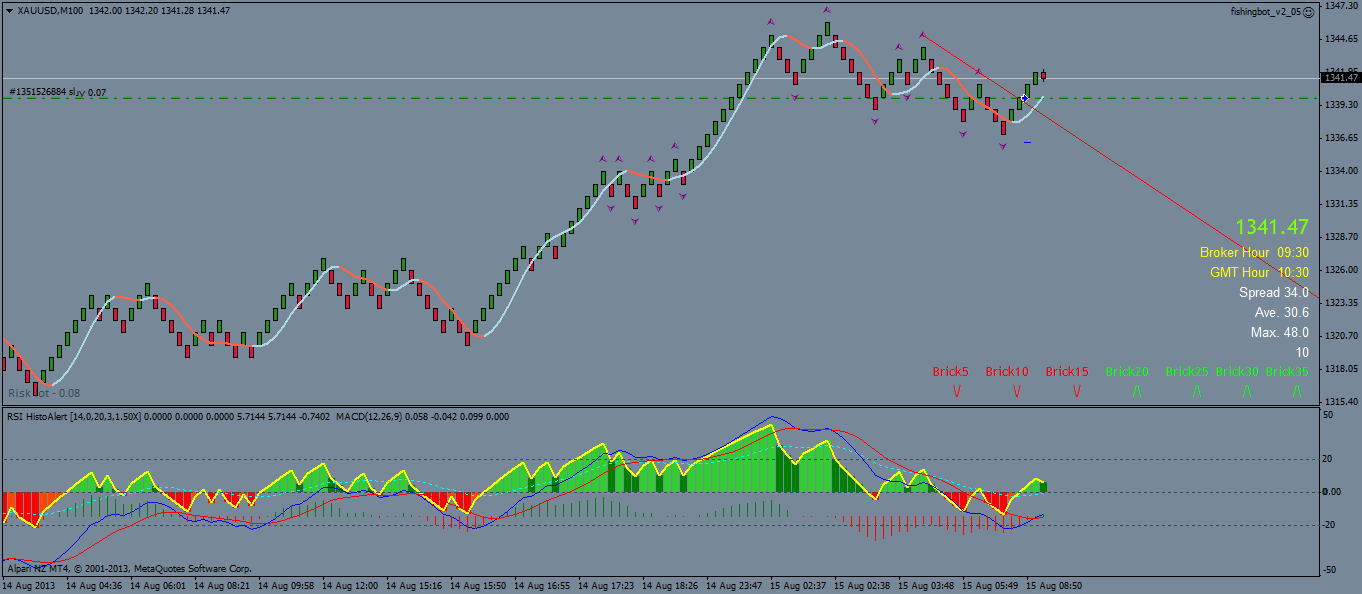Image resolution: width=1362 pixels, height=594 pixels.
Task: Click the current price marker 1341.47 on price axis
Action: [1341, 78]
